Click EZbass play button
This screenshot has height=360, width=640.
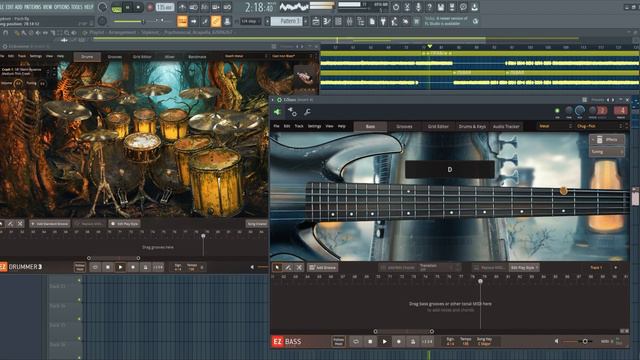click(x=384, y=342)
